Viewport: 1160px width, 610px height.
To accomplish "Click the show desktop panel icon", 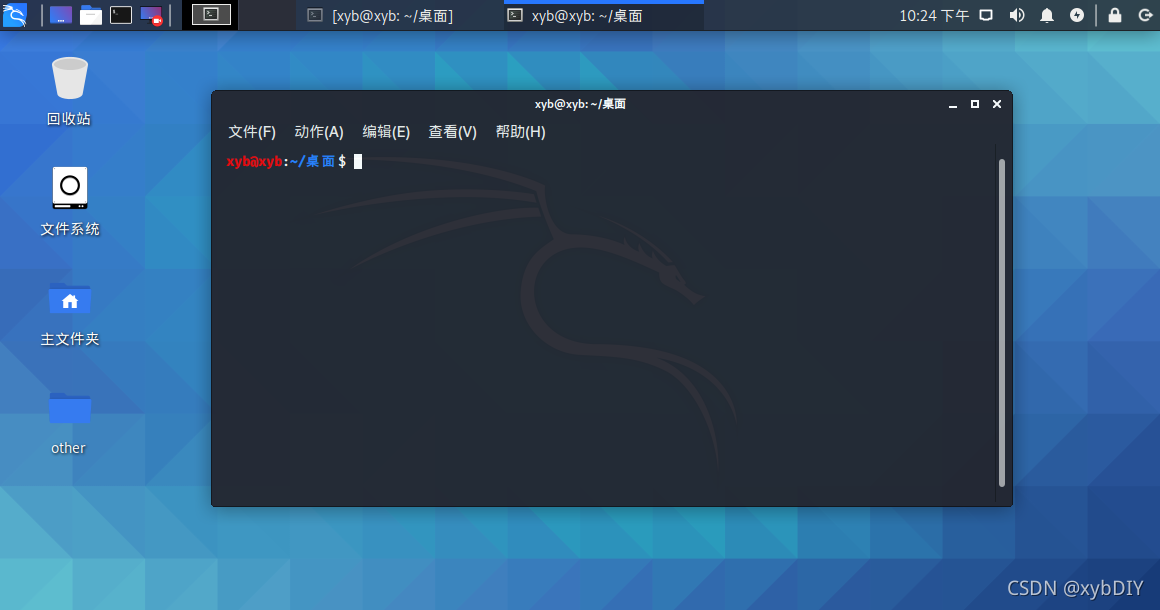I will (x=61, y=15).
